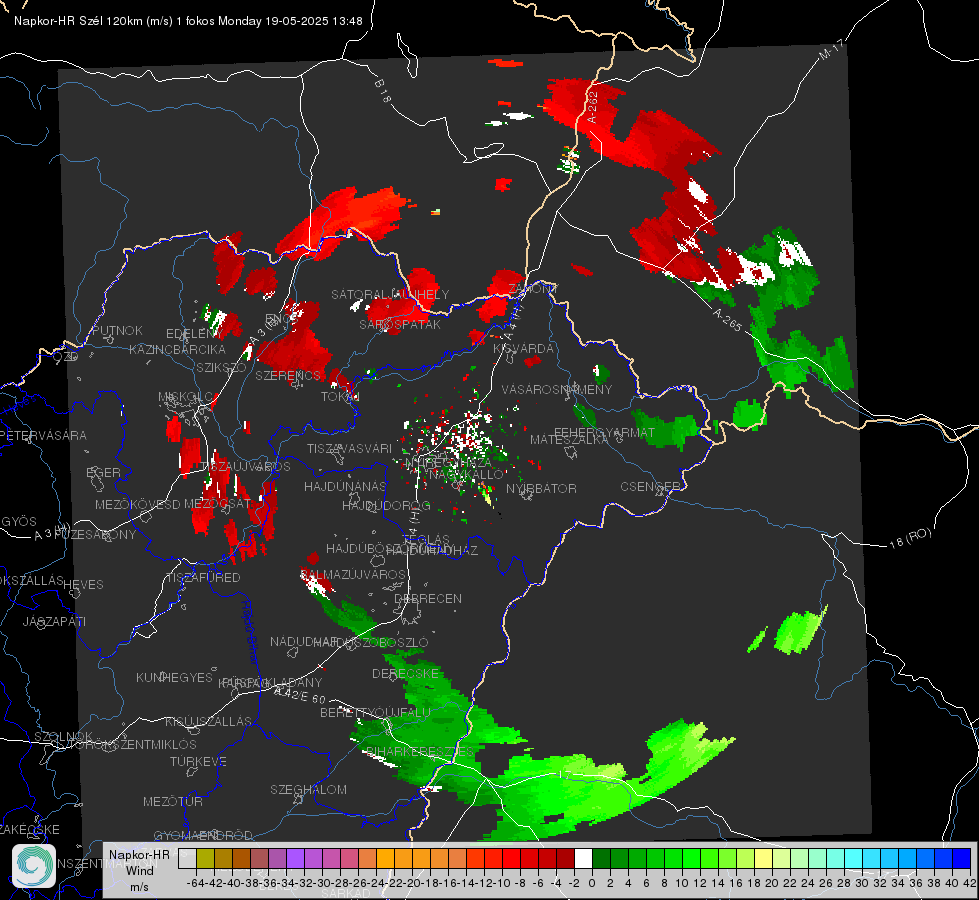Click the JÁSZAPÁTI label
The image size is (979, 900).
tap(54, 621)
